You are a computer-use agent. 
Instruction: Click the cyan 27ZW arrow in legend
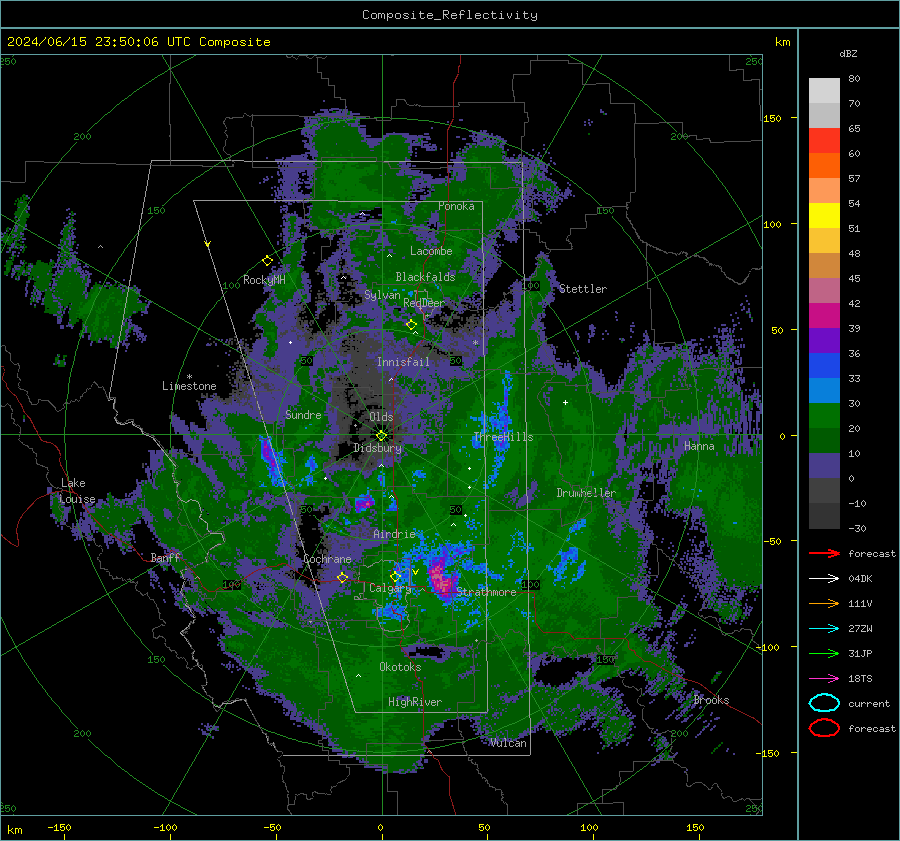pos(824,629)
